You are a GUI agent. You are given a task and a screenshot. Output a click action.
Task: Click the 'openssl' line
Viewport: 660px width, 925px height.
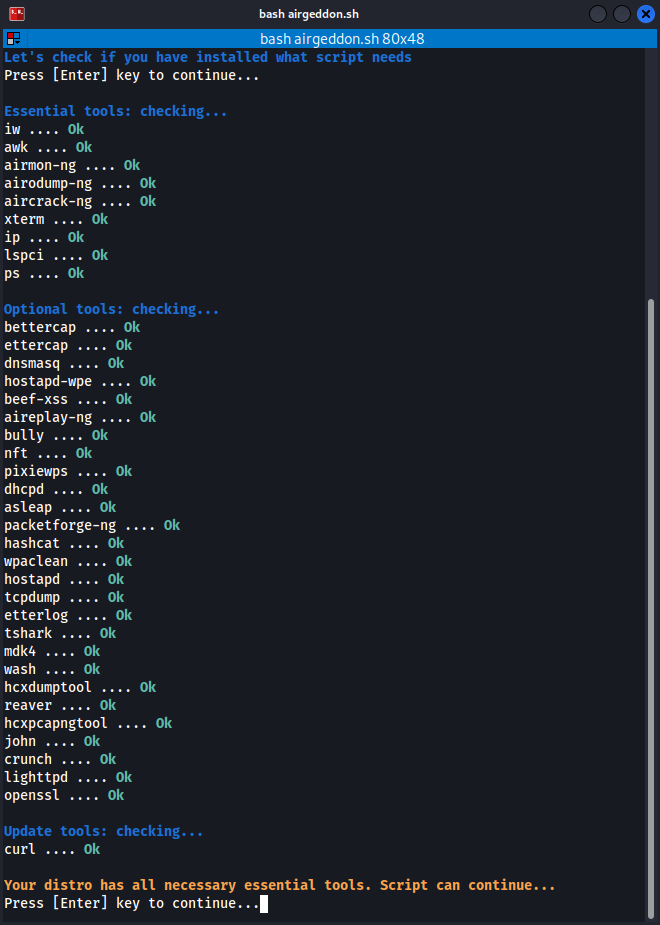[64, 795]
